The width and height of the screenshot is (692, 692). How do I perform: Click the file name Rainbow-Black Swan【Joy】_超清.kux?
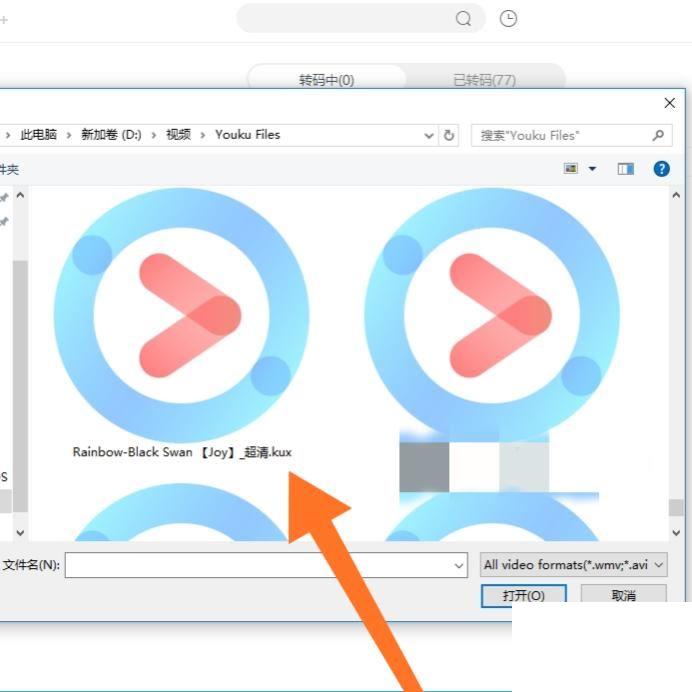coord(182,452)
